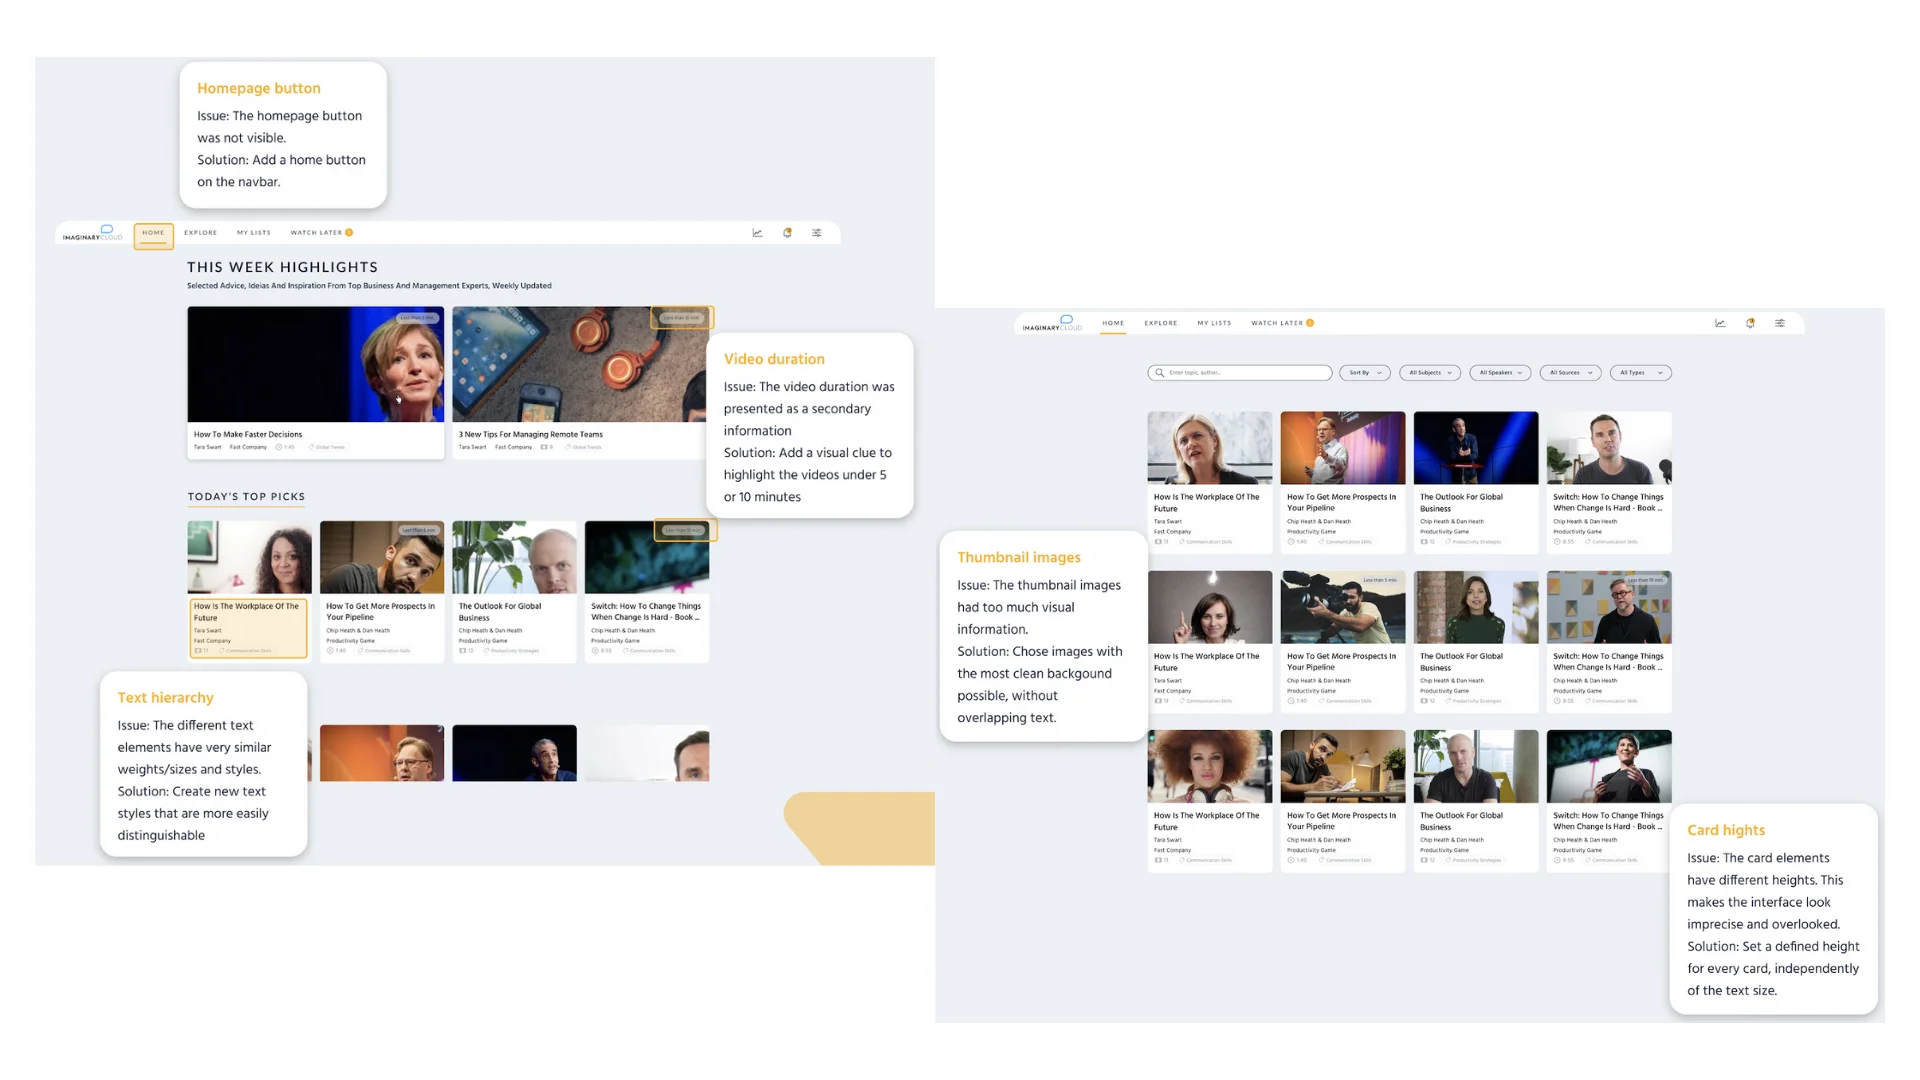Click the magnifier icon in the search field
The height and width of the screenshot is (1080, 1920).
pyautogui.click(x=1160, y=373)
